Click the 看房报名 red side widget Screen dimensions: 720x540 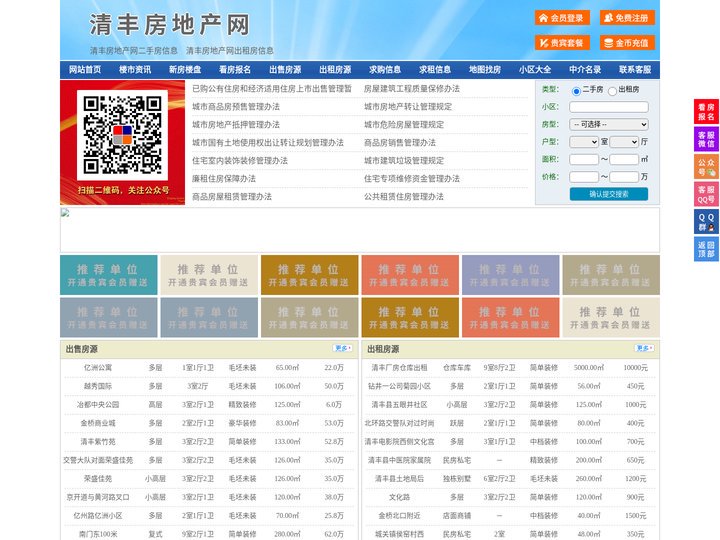tap(706, 112)
